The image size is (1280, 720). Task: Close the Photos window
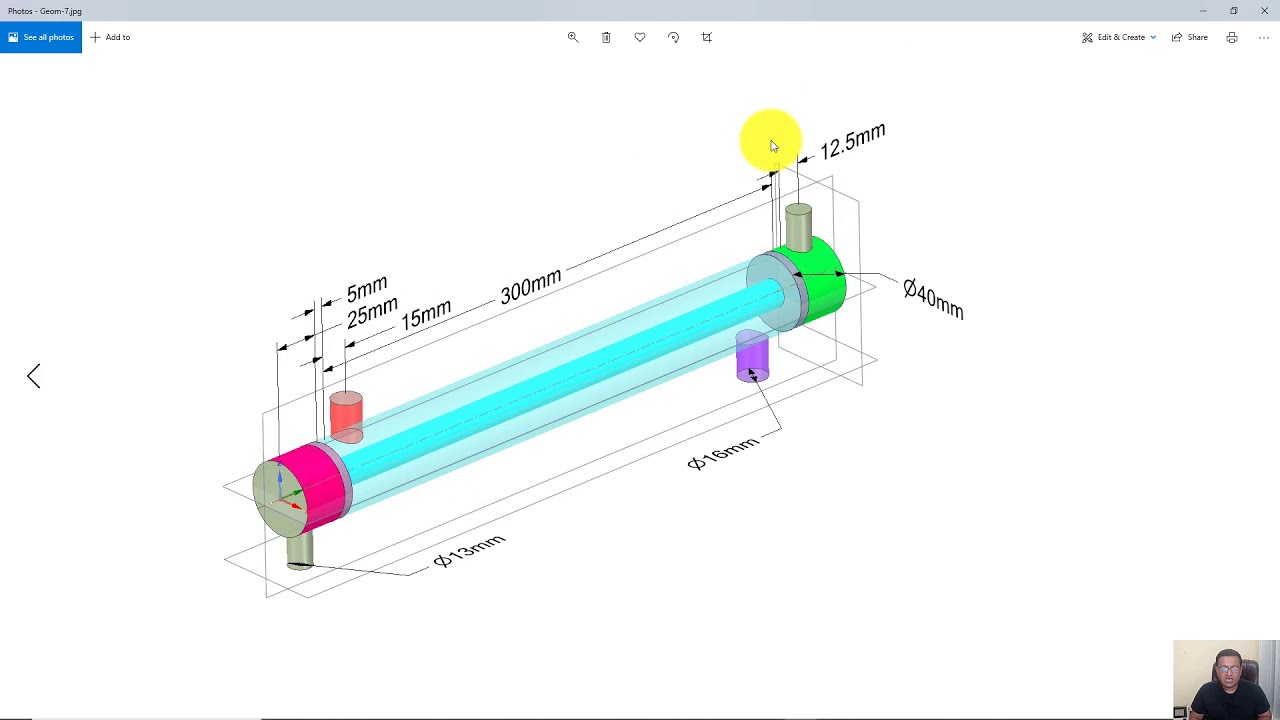(x=1264, y=11)
